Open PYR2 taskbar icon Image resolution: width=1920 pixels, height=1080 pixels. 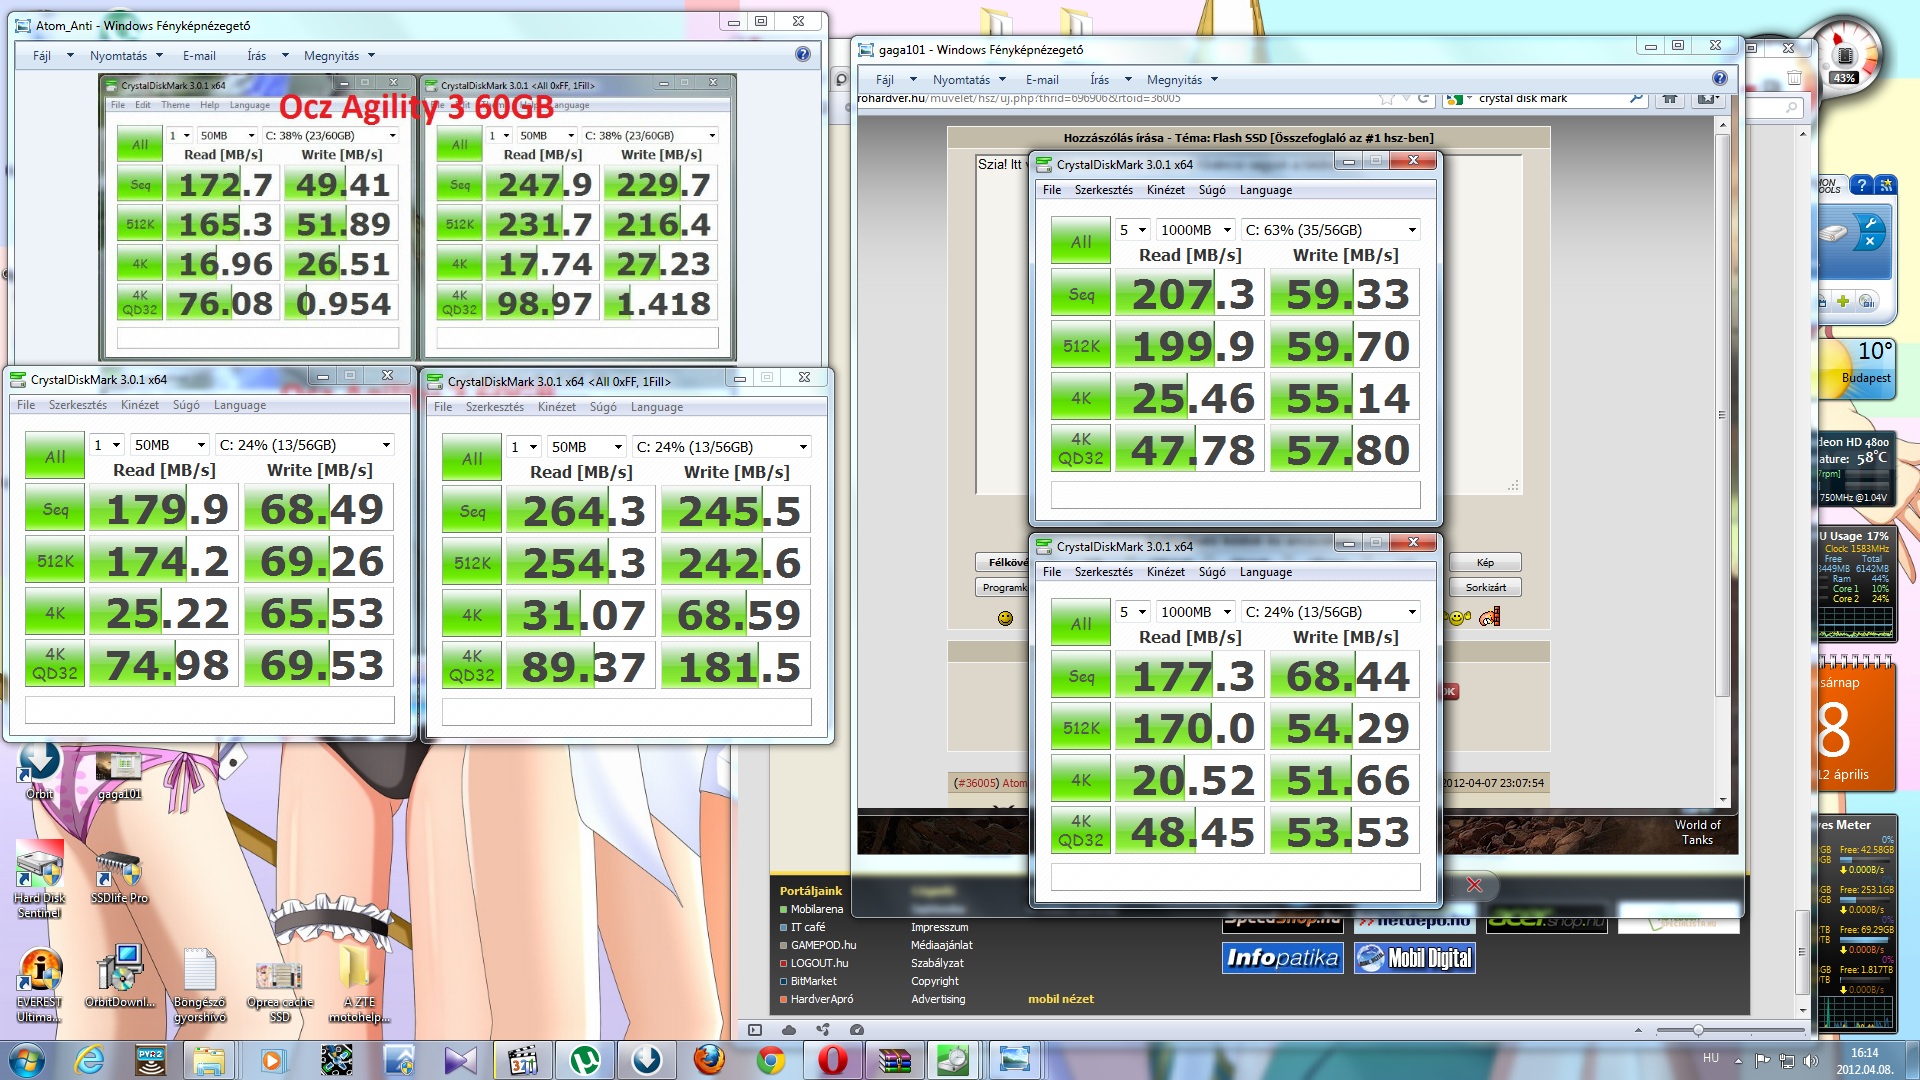[x=151, y=1060]
